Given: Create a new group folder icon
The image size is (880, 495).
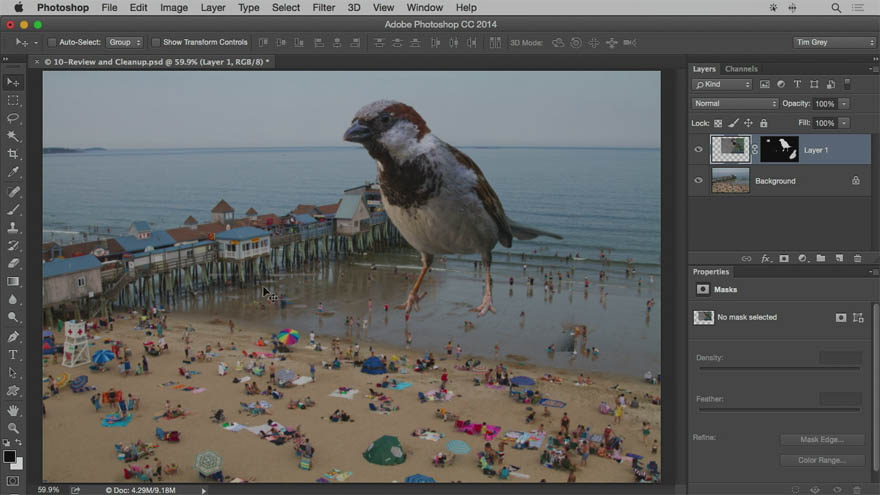Looking at the screenshot, I should pyautogui.click(x=821, y=259).
